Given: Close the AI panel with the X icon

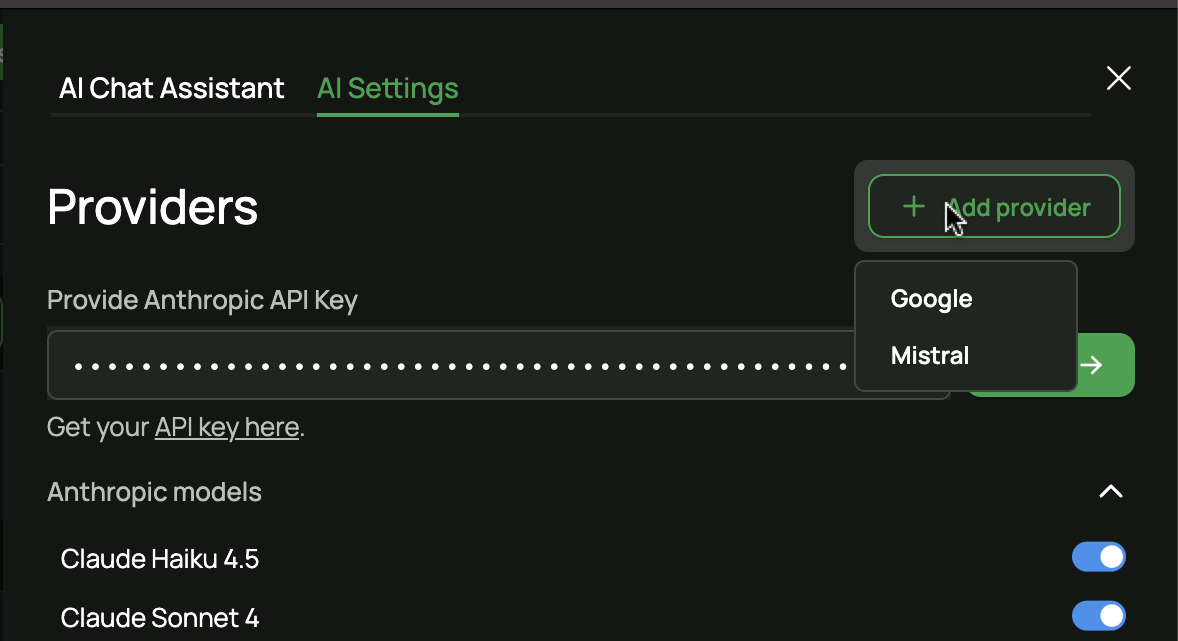Looking at the screenshot, I should tap(1118, 79).
